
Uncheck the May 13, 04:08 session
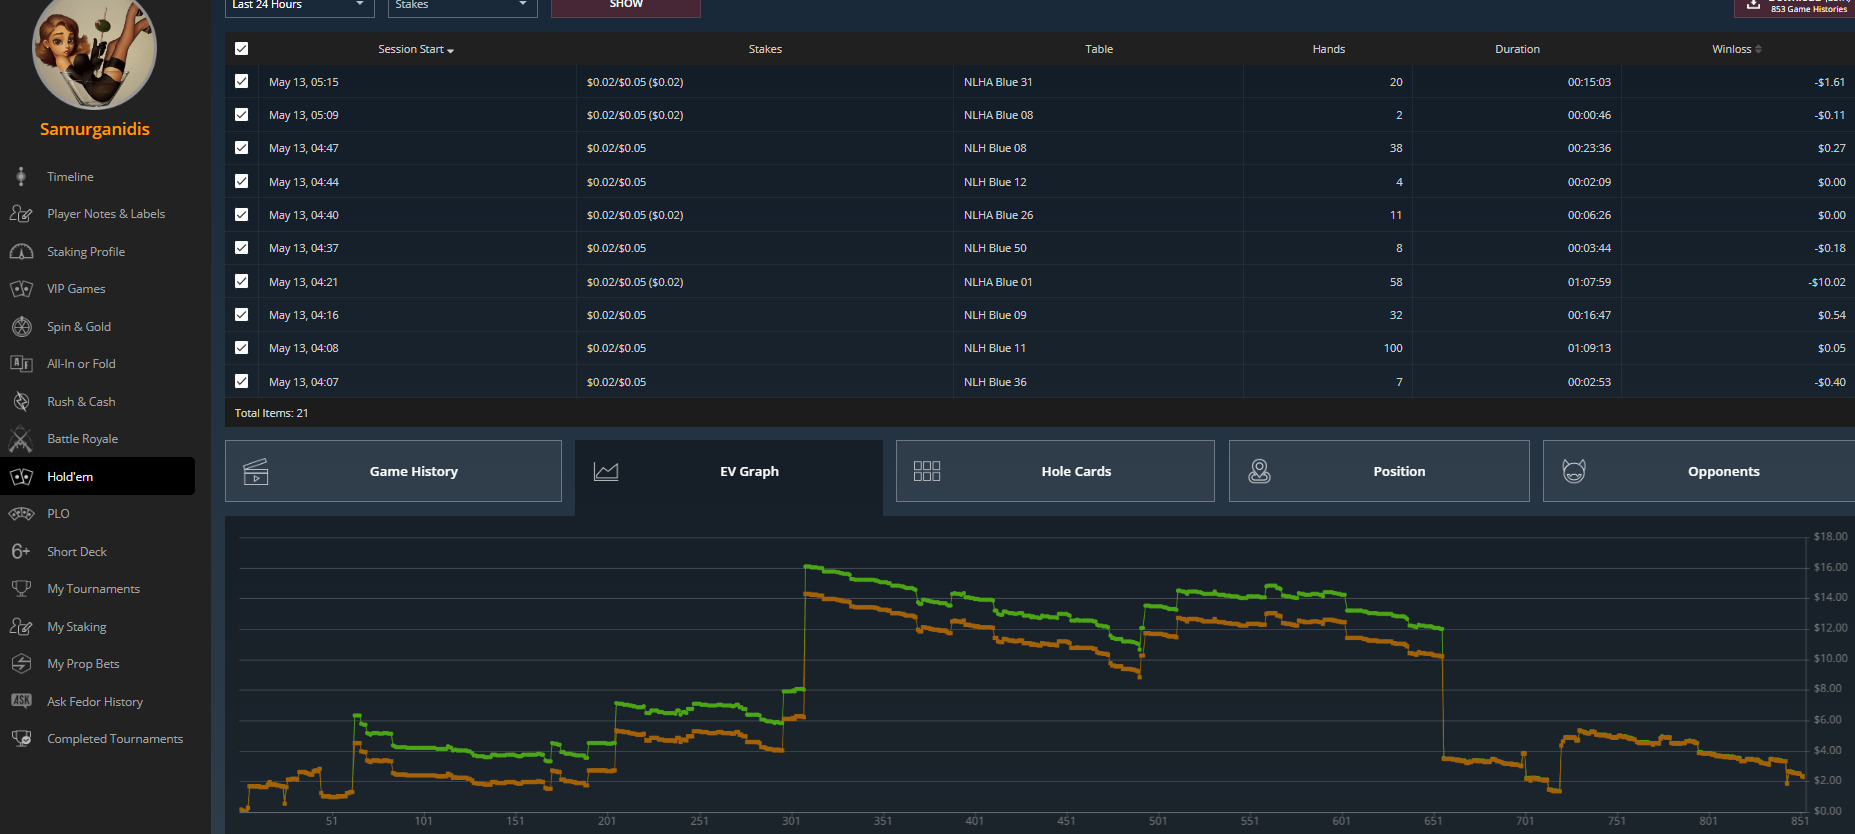241,348
